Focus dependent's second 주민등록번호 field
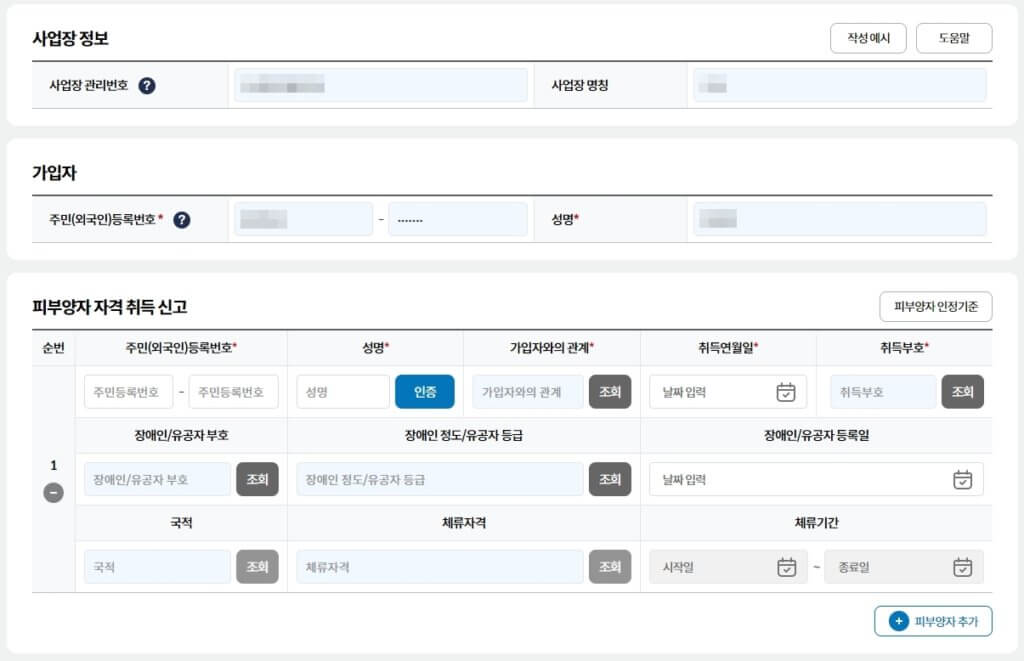This screenshot has width=1024, height=661. coord(234,392)
